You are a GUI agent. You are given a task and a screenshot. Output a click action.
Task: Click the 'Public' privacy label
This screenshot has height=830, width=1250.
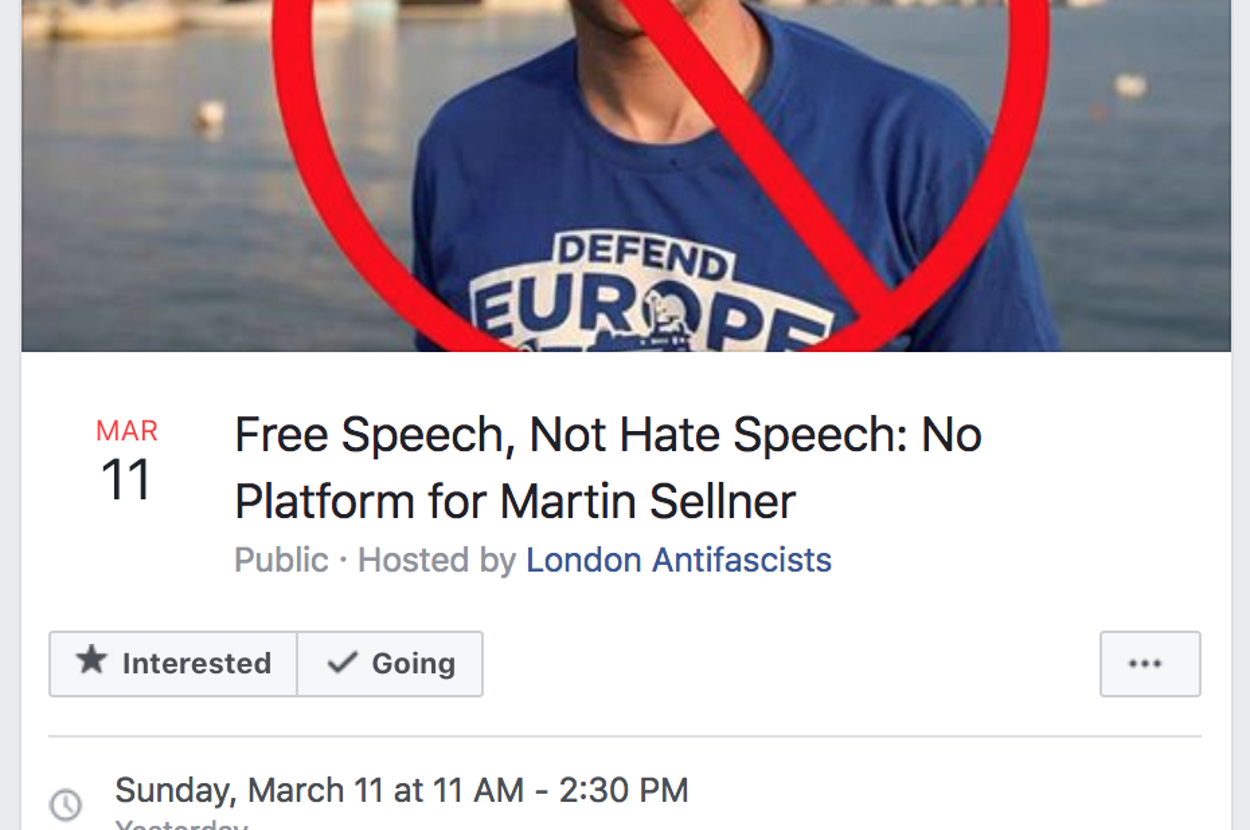coord(281,560)
